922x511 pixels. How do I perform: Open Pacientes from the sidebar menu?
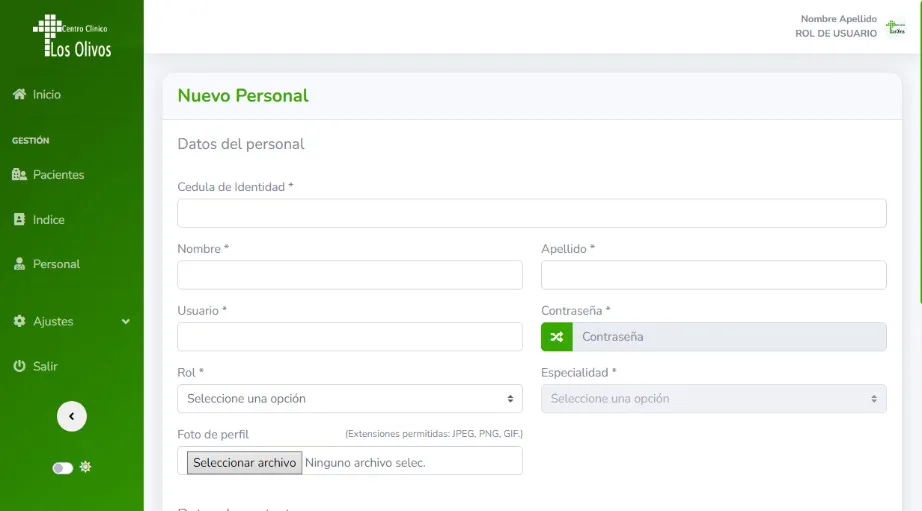pyautogui.click(x=58, y=175)
